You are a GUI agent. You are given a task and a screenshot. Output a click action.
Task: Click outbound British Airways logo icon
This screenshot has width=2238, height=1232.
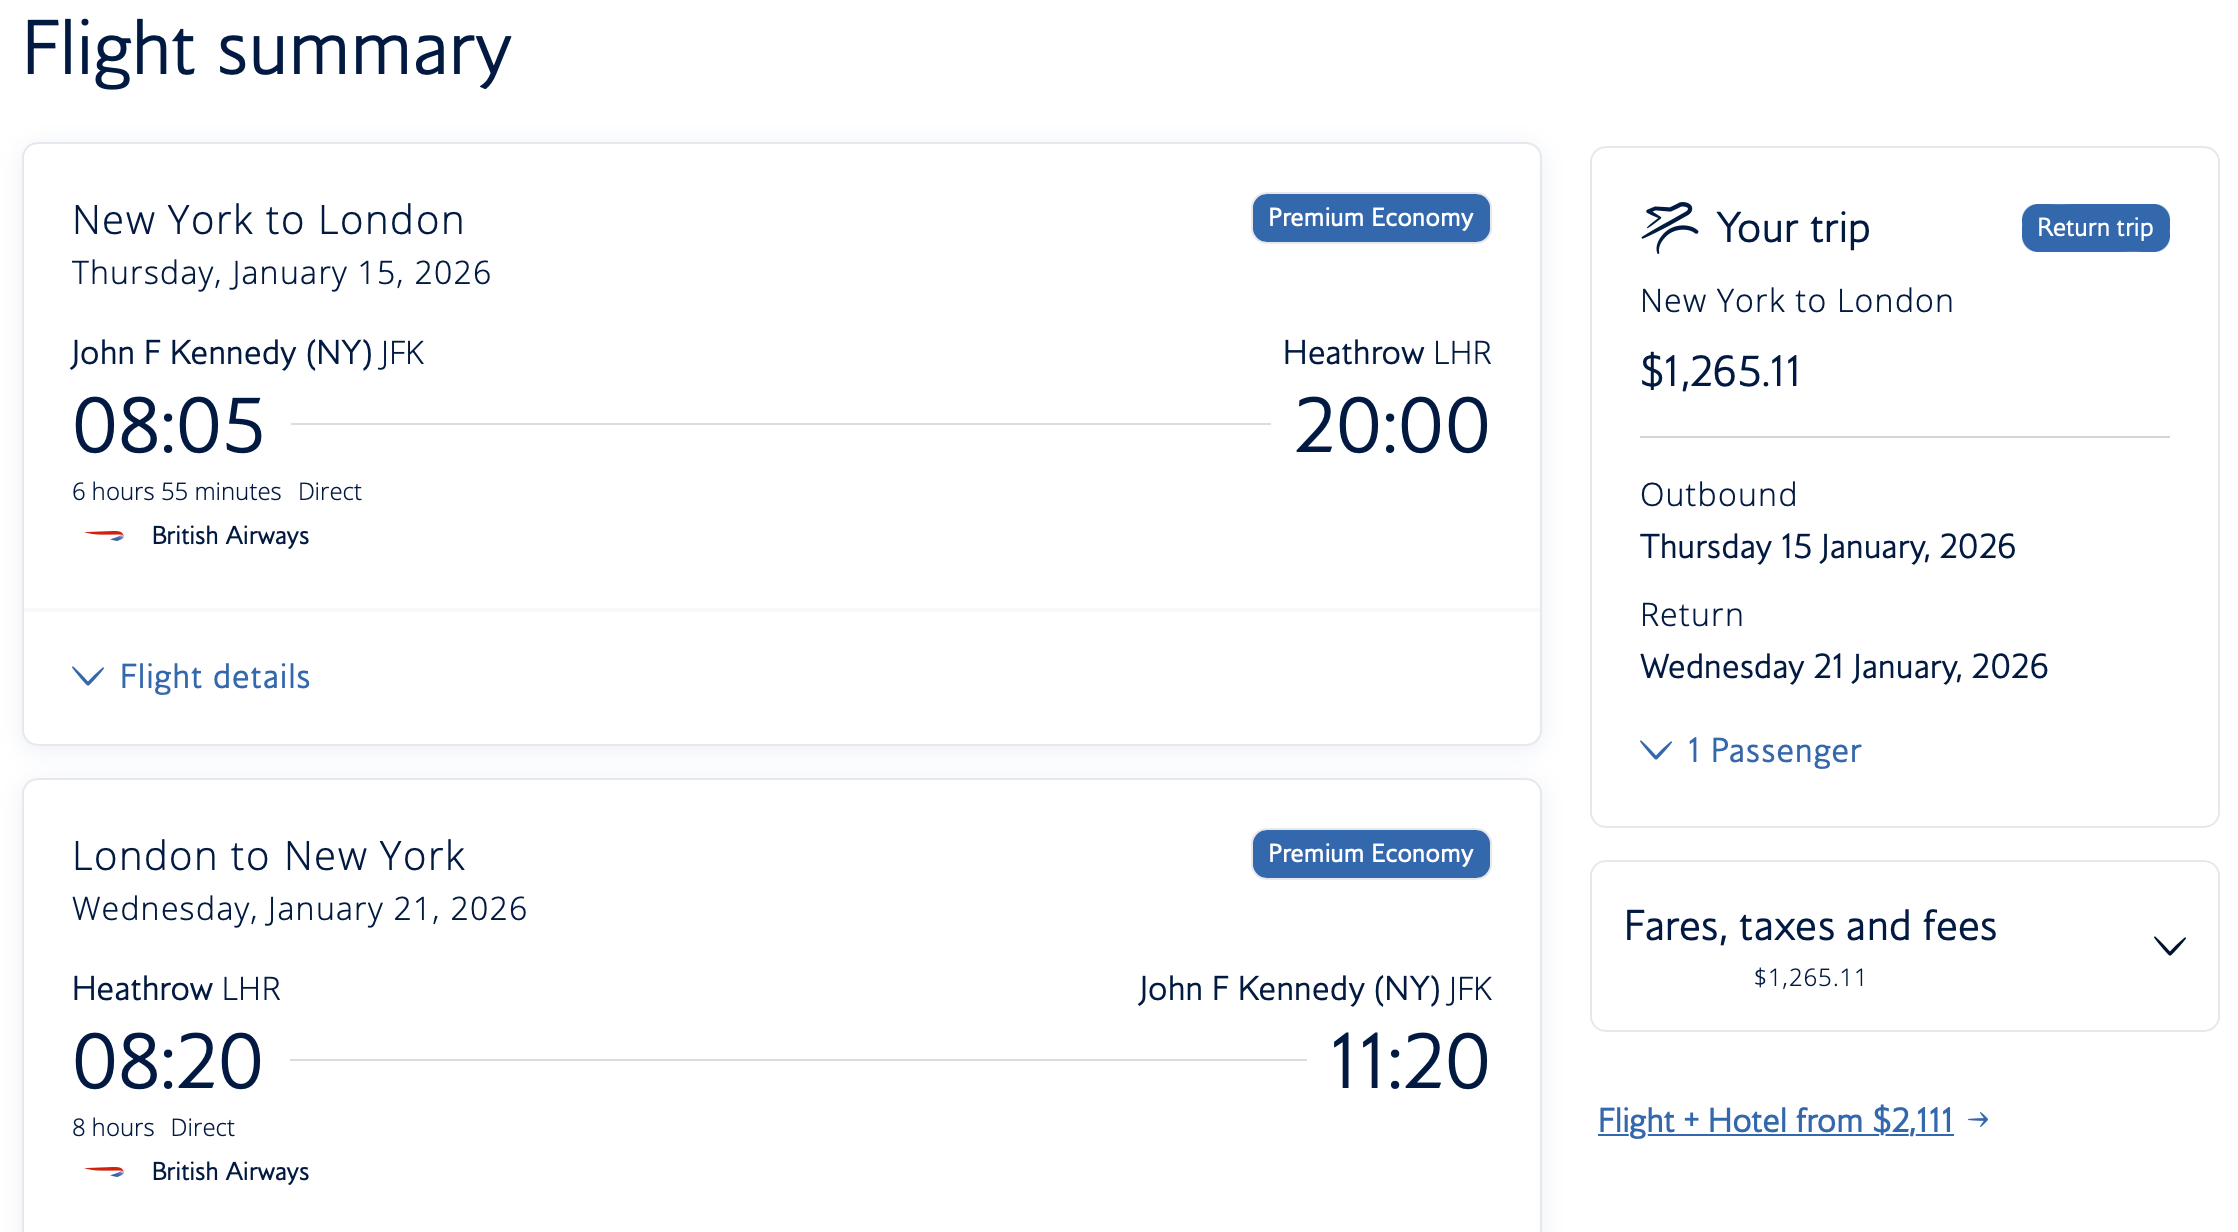pos(105,536)
